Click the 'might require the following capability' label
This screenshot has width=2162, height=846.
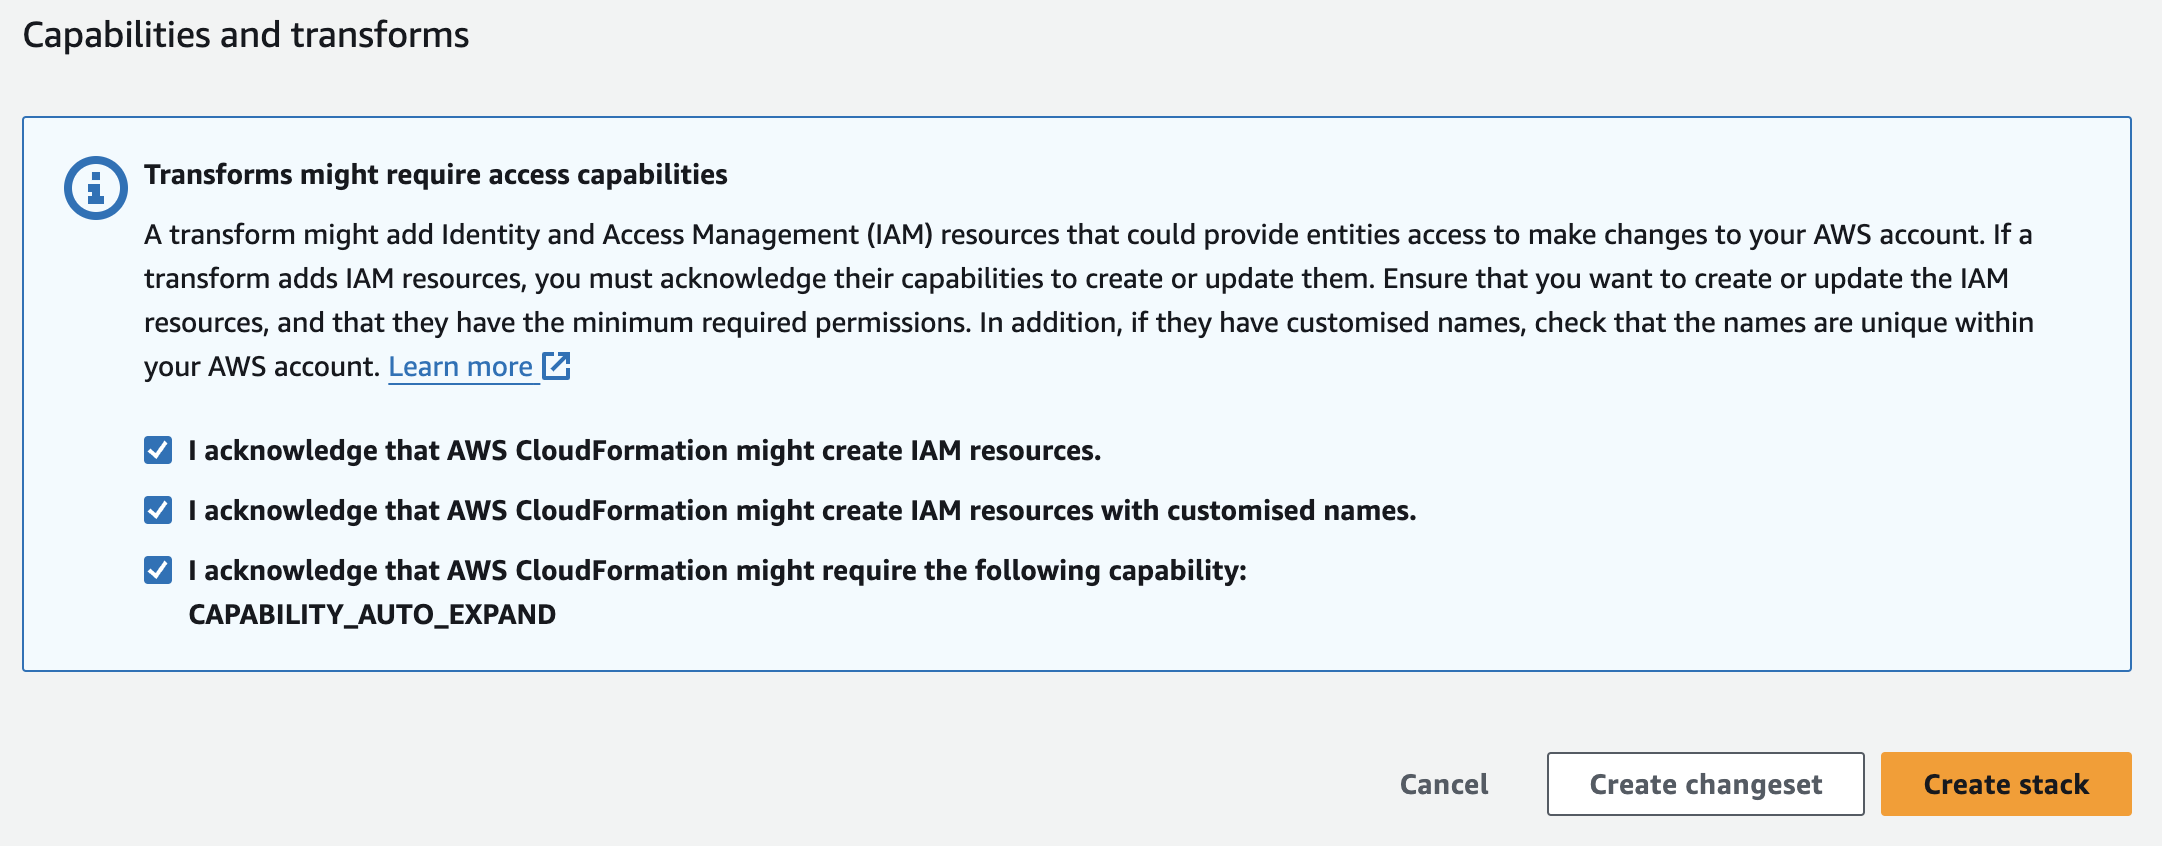(717, 571)
